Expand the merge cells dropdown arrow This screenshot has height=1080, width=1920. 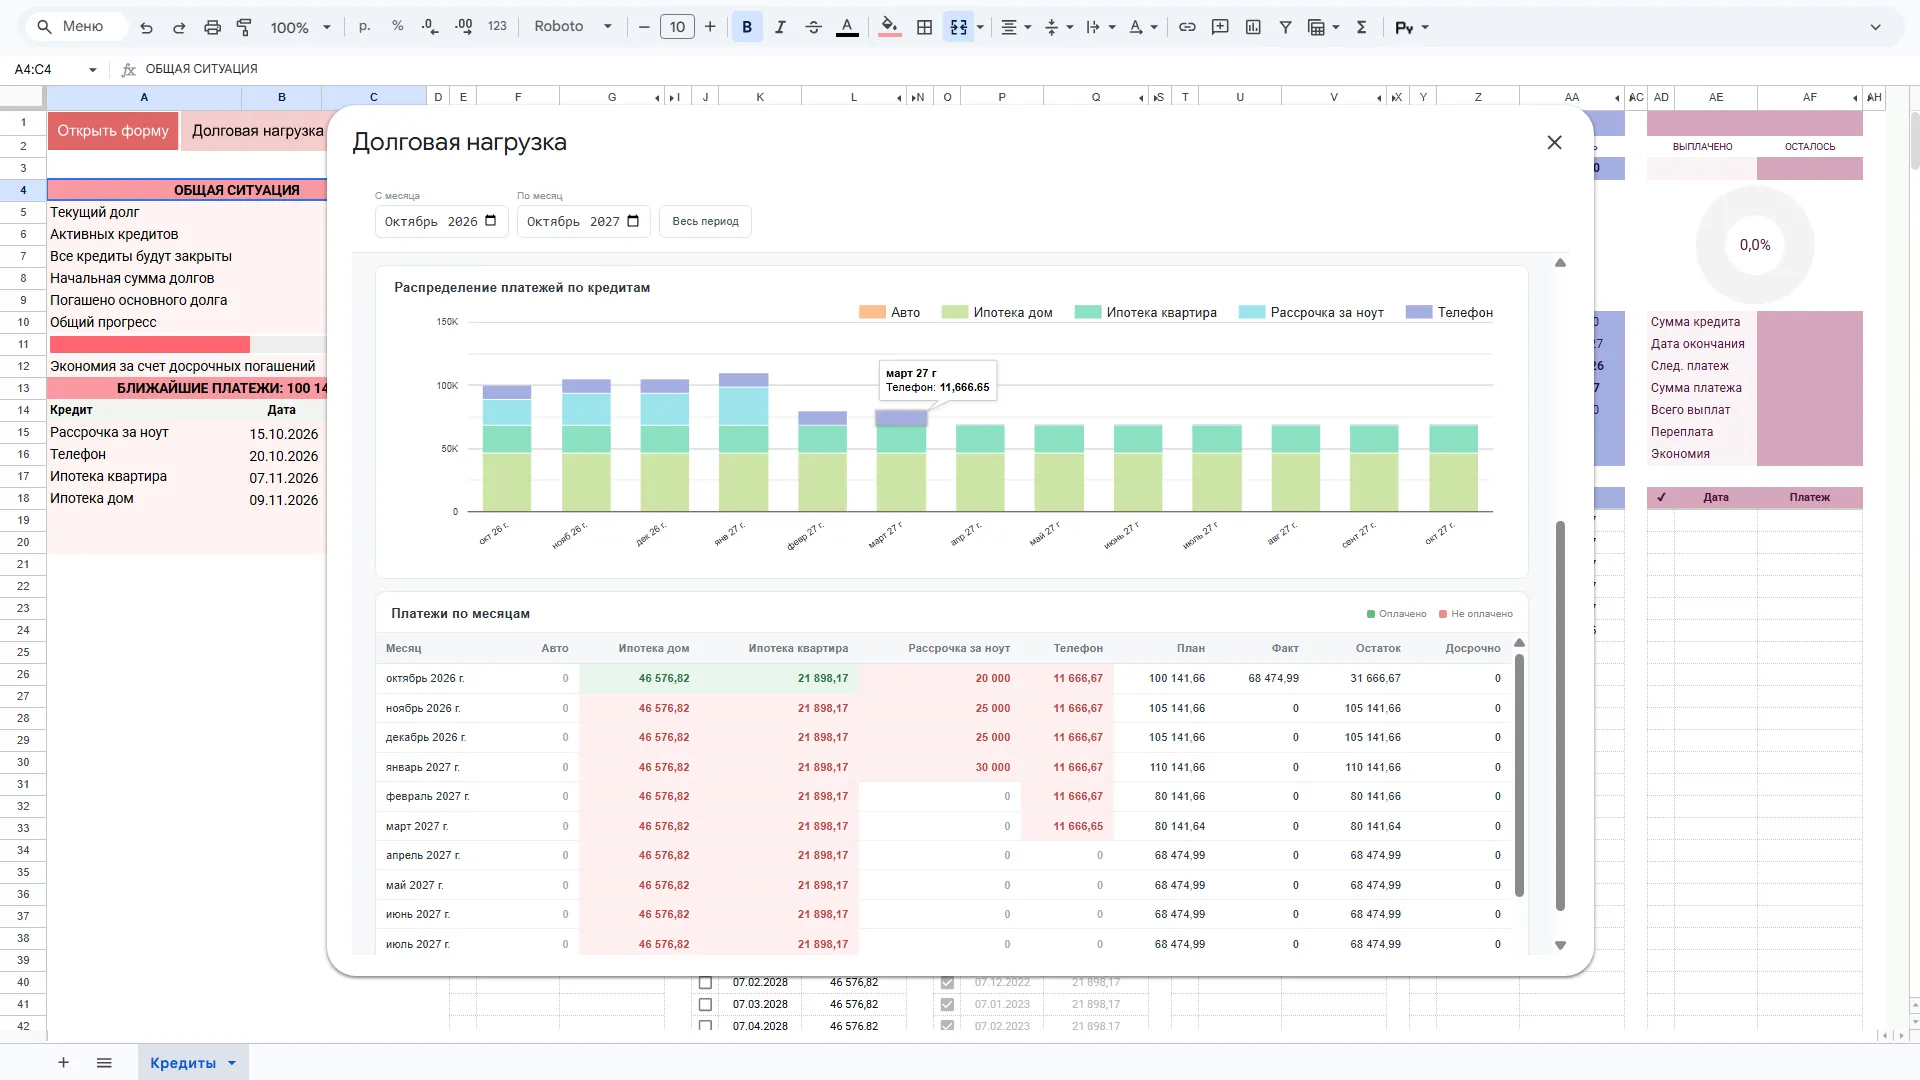[x=980, y=27]
